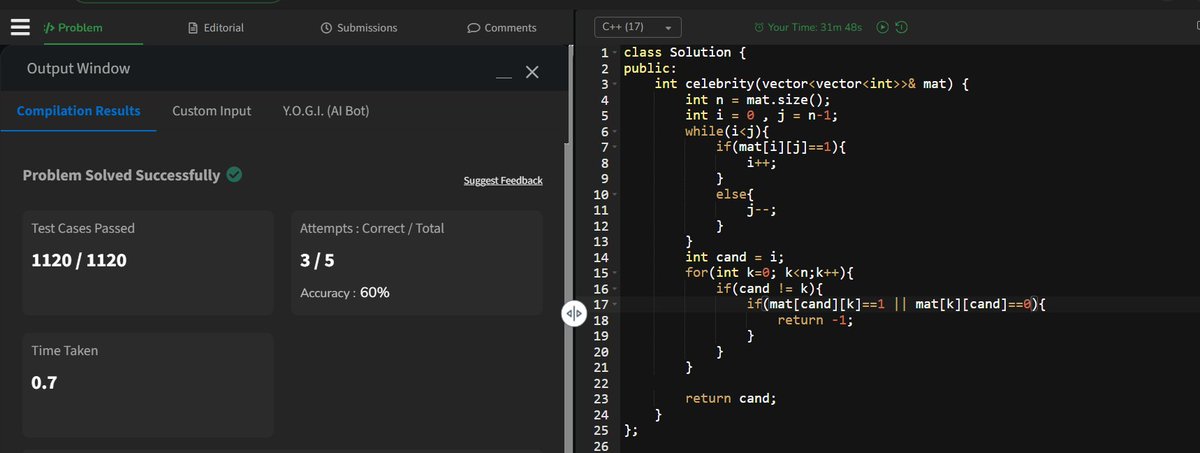Collapse the else block at line 10
1200x453 pixels.
(x=616, y=195)
